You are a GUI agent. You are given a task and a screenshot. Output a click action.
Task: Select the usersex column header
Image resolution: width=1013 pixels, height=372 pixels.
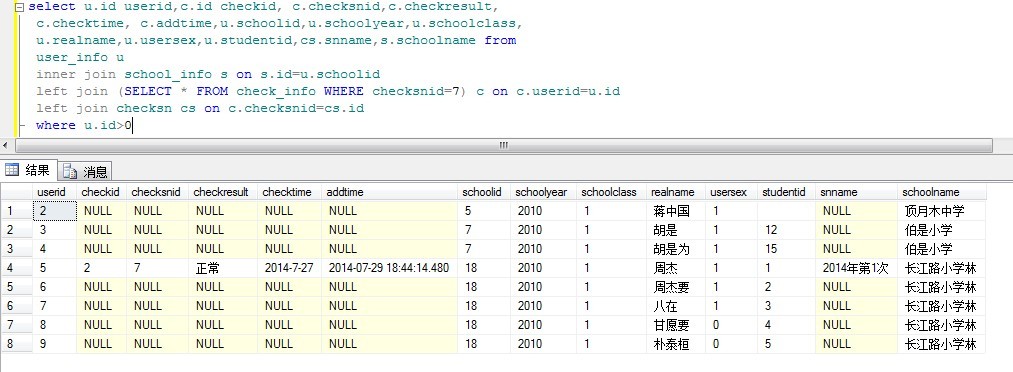(x=731, y=192)
